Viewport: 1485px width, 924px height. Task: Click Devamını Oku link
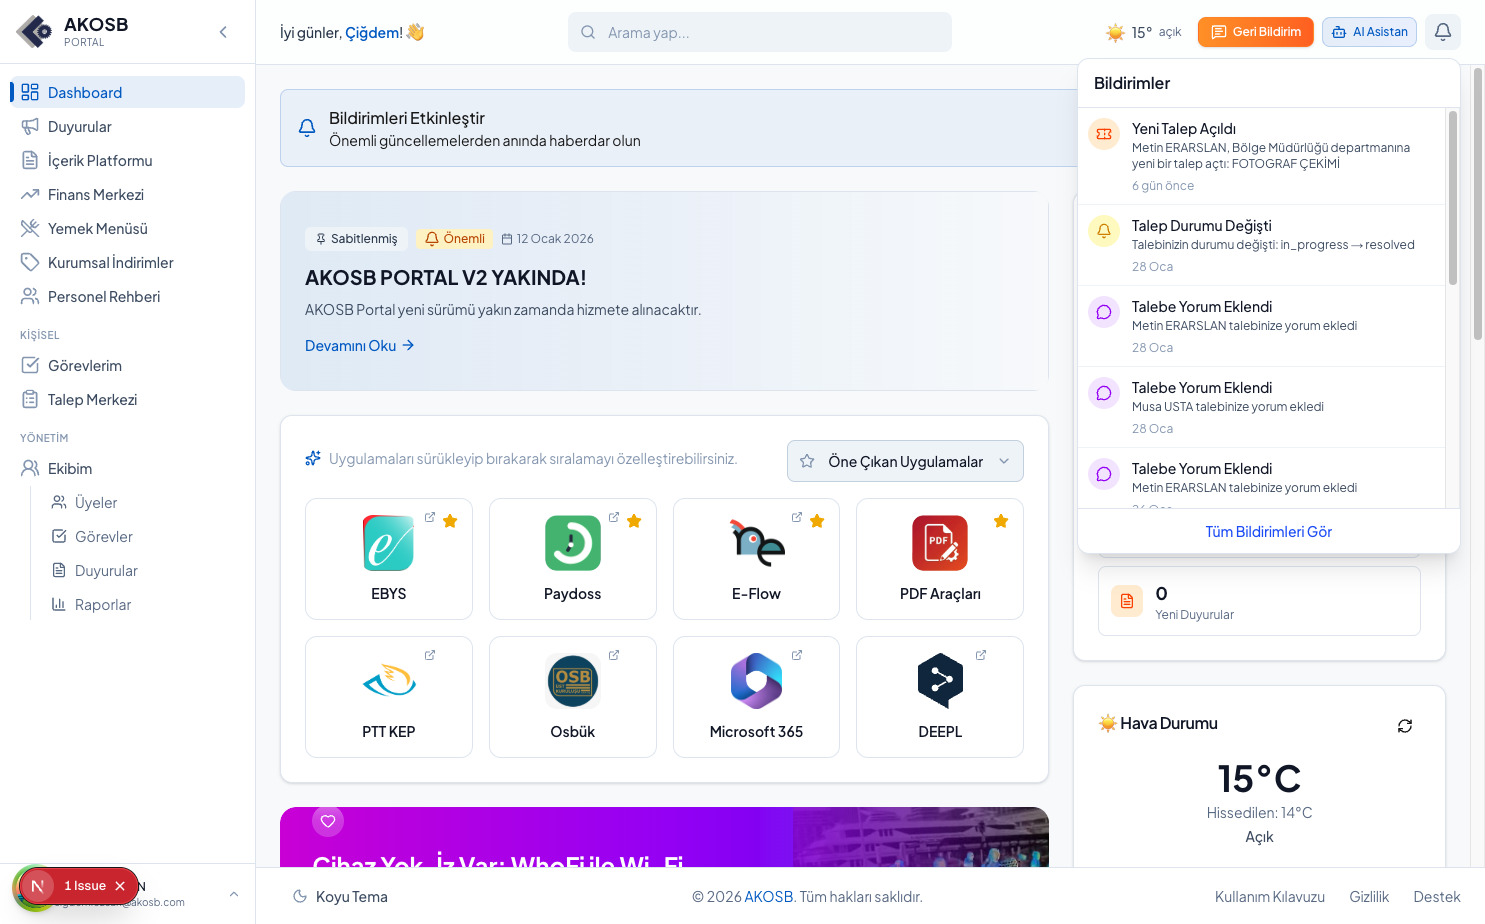(x=359, y=345)
